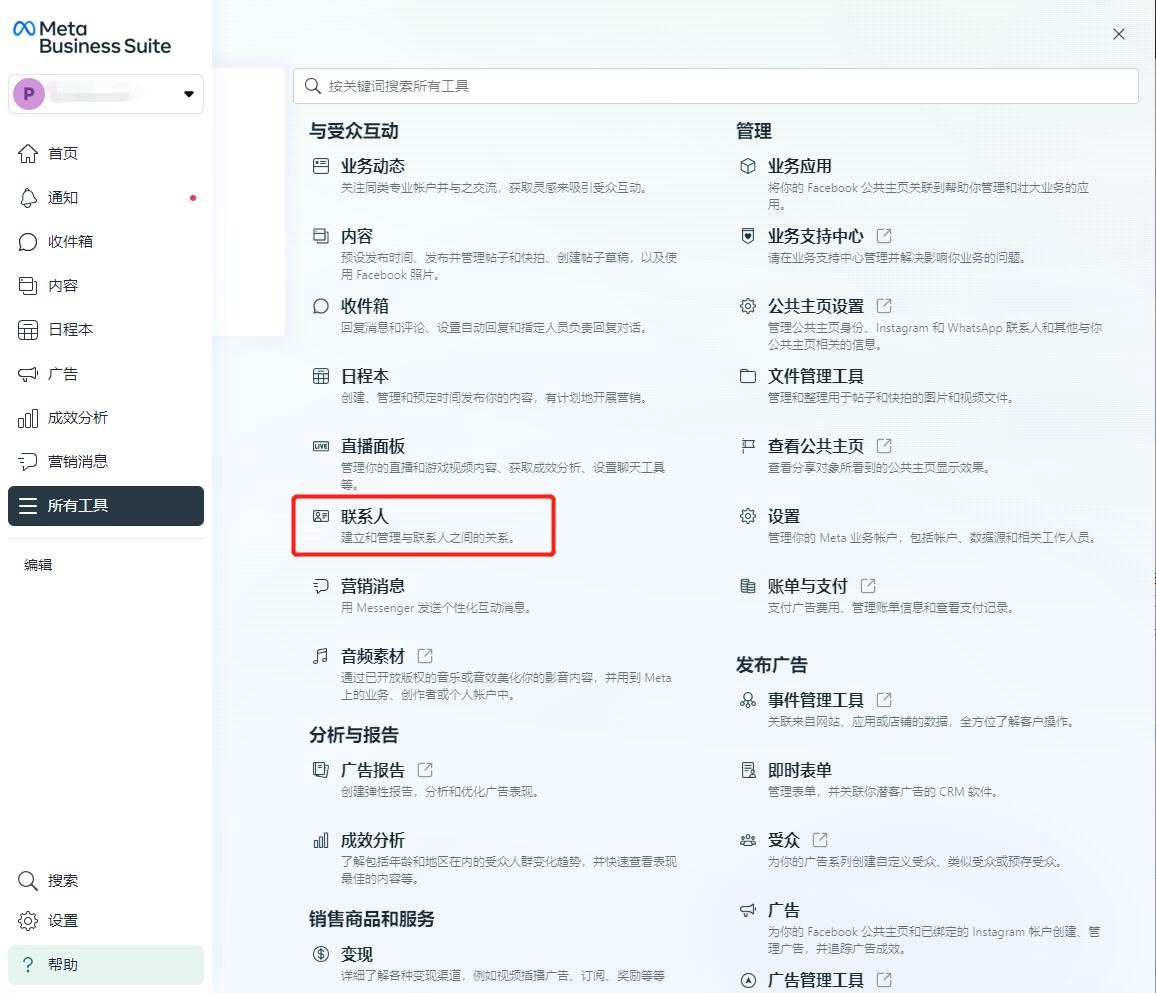The image size is (1156, 993).
Task: Open 通知 in the left sidebar
Action: click(x=63, y=198)
